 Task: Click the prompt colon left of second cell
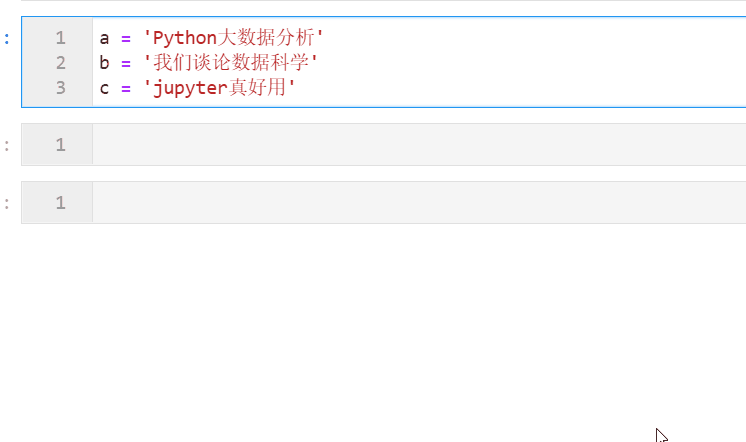click(7, 145)
